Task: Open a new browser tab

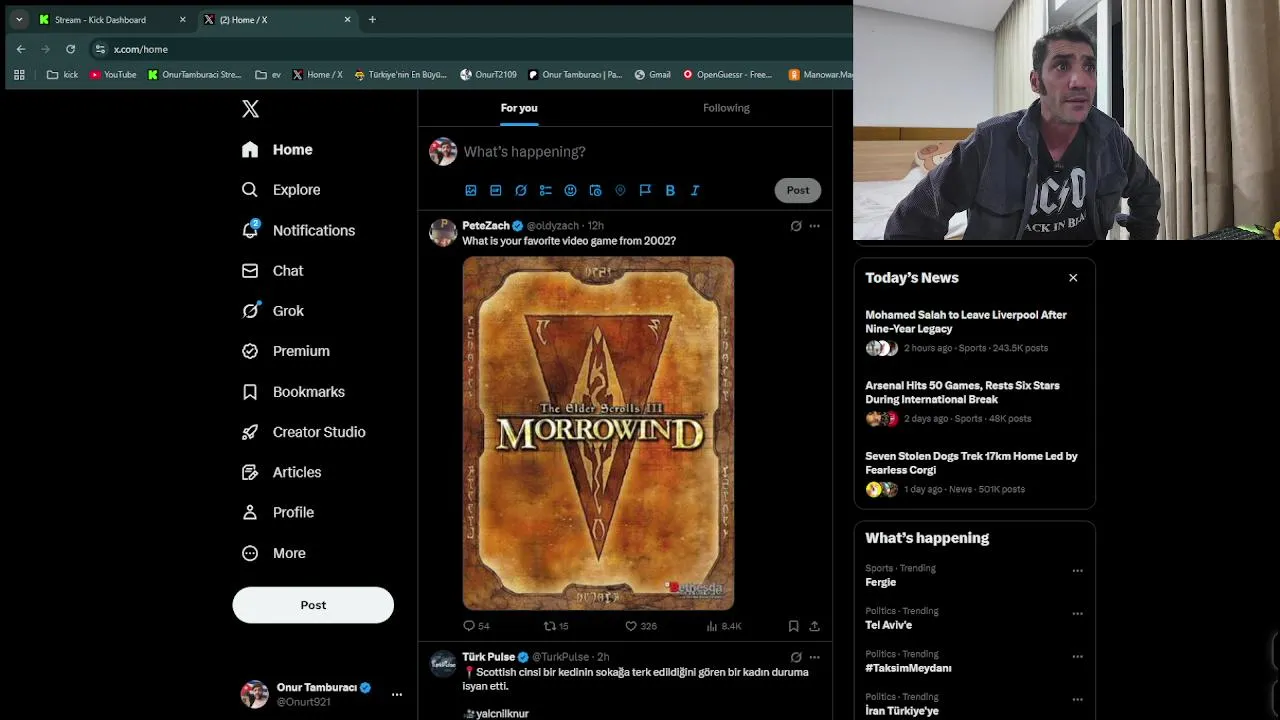Action: tap(372, 20)
